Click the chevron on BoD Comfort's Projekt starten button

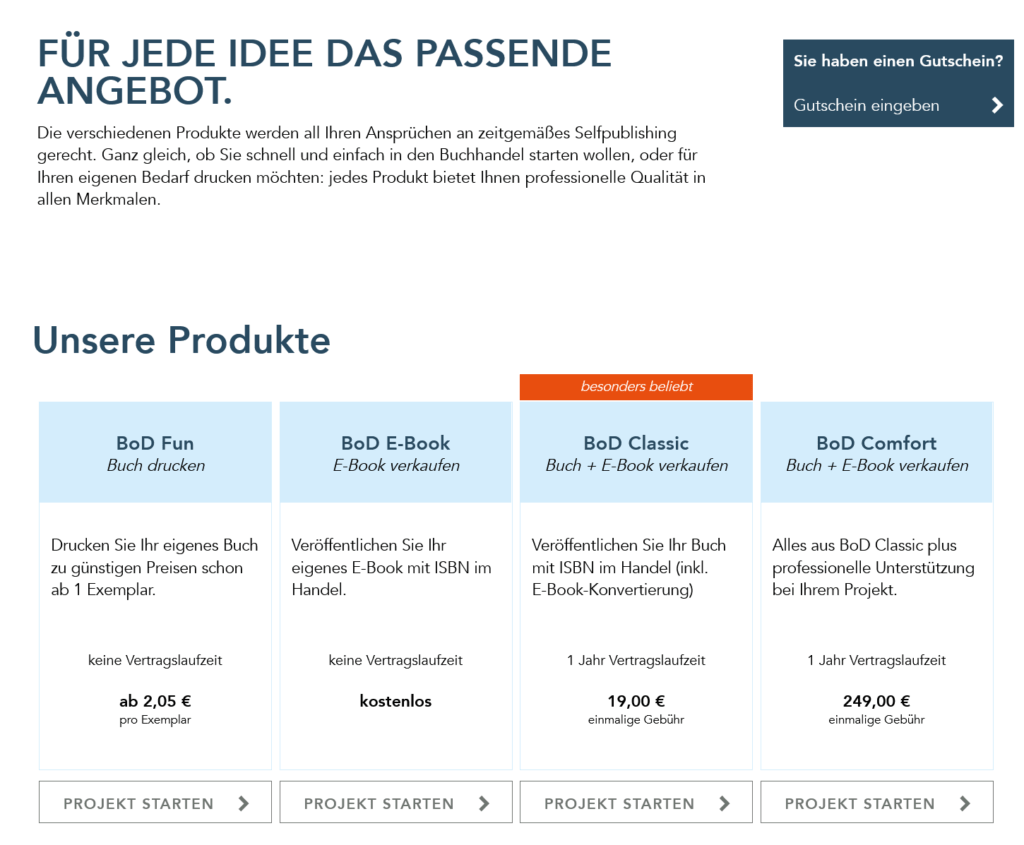click(965, 803)
